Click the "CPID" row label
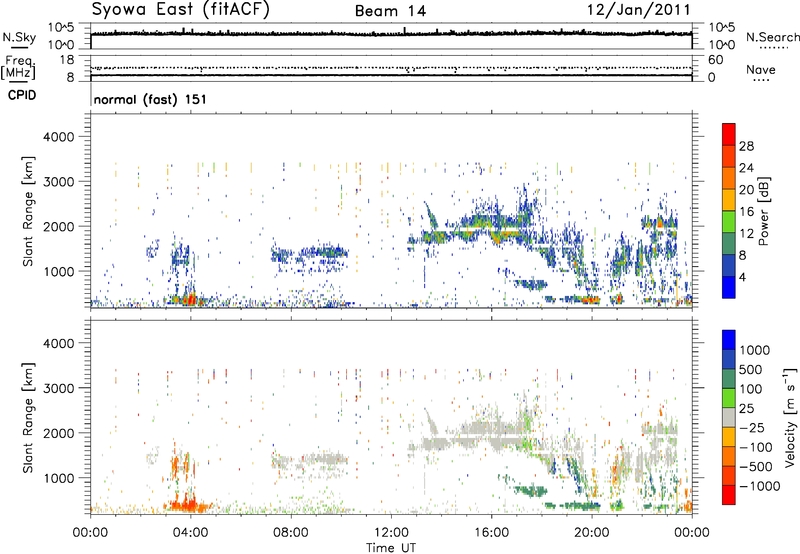Image resolution: width=800 pixels, height=554 pixels. [22, 95]
